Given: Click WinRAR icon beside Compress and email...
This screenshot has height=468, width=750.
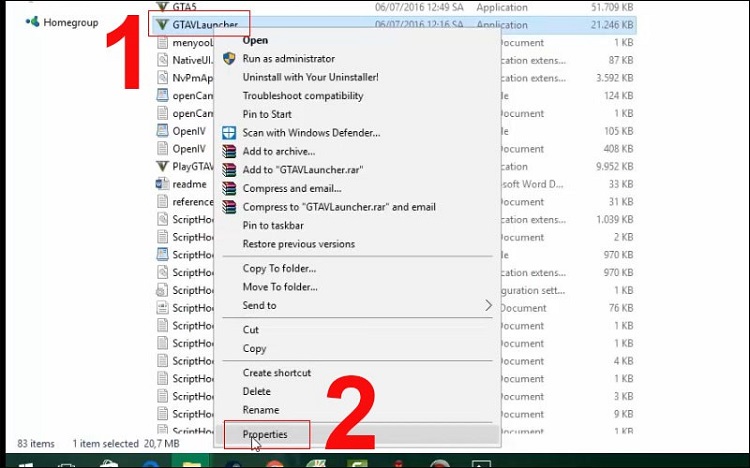Looking at the screenshot, I should pos(229,189).
